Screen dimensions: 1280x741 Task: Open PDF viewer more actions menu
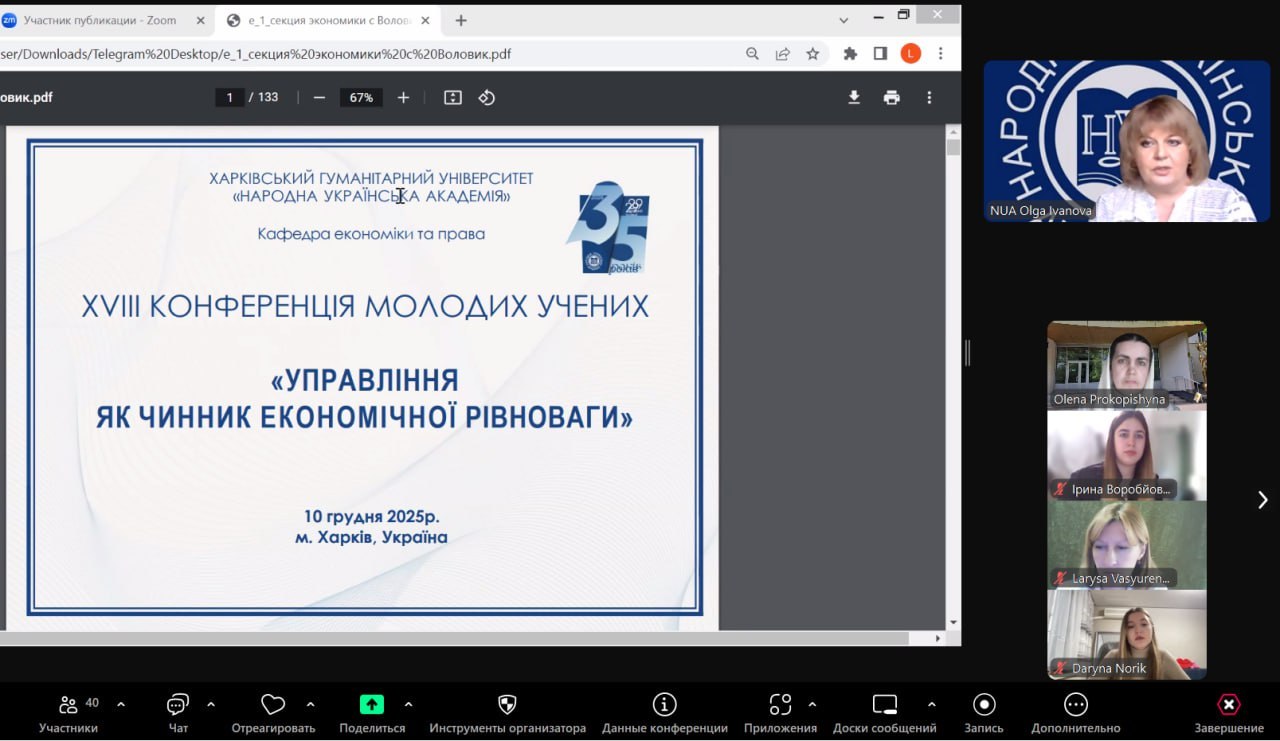pos(929,97)
